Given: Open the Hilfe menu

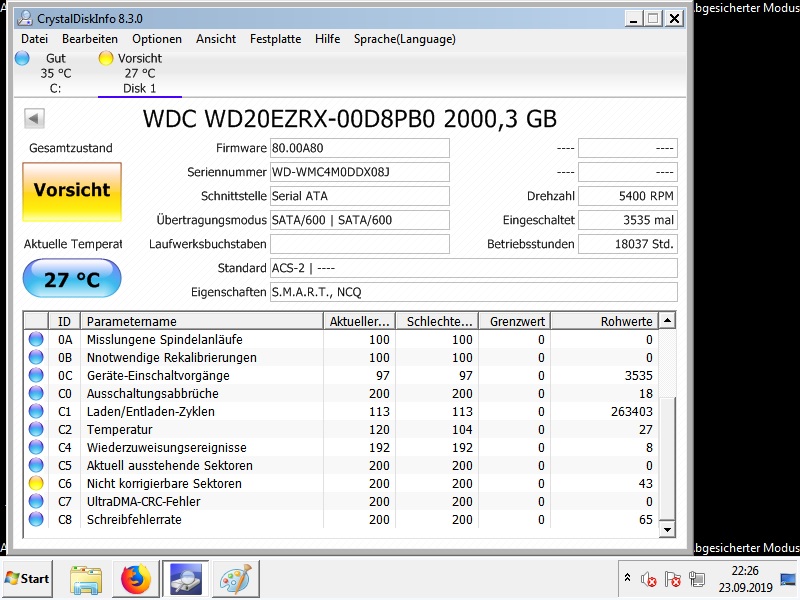Looking at the screenshot, I should pos(328,39).
